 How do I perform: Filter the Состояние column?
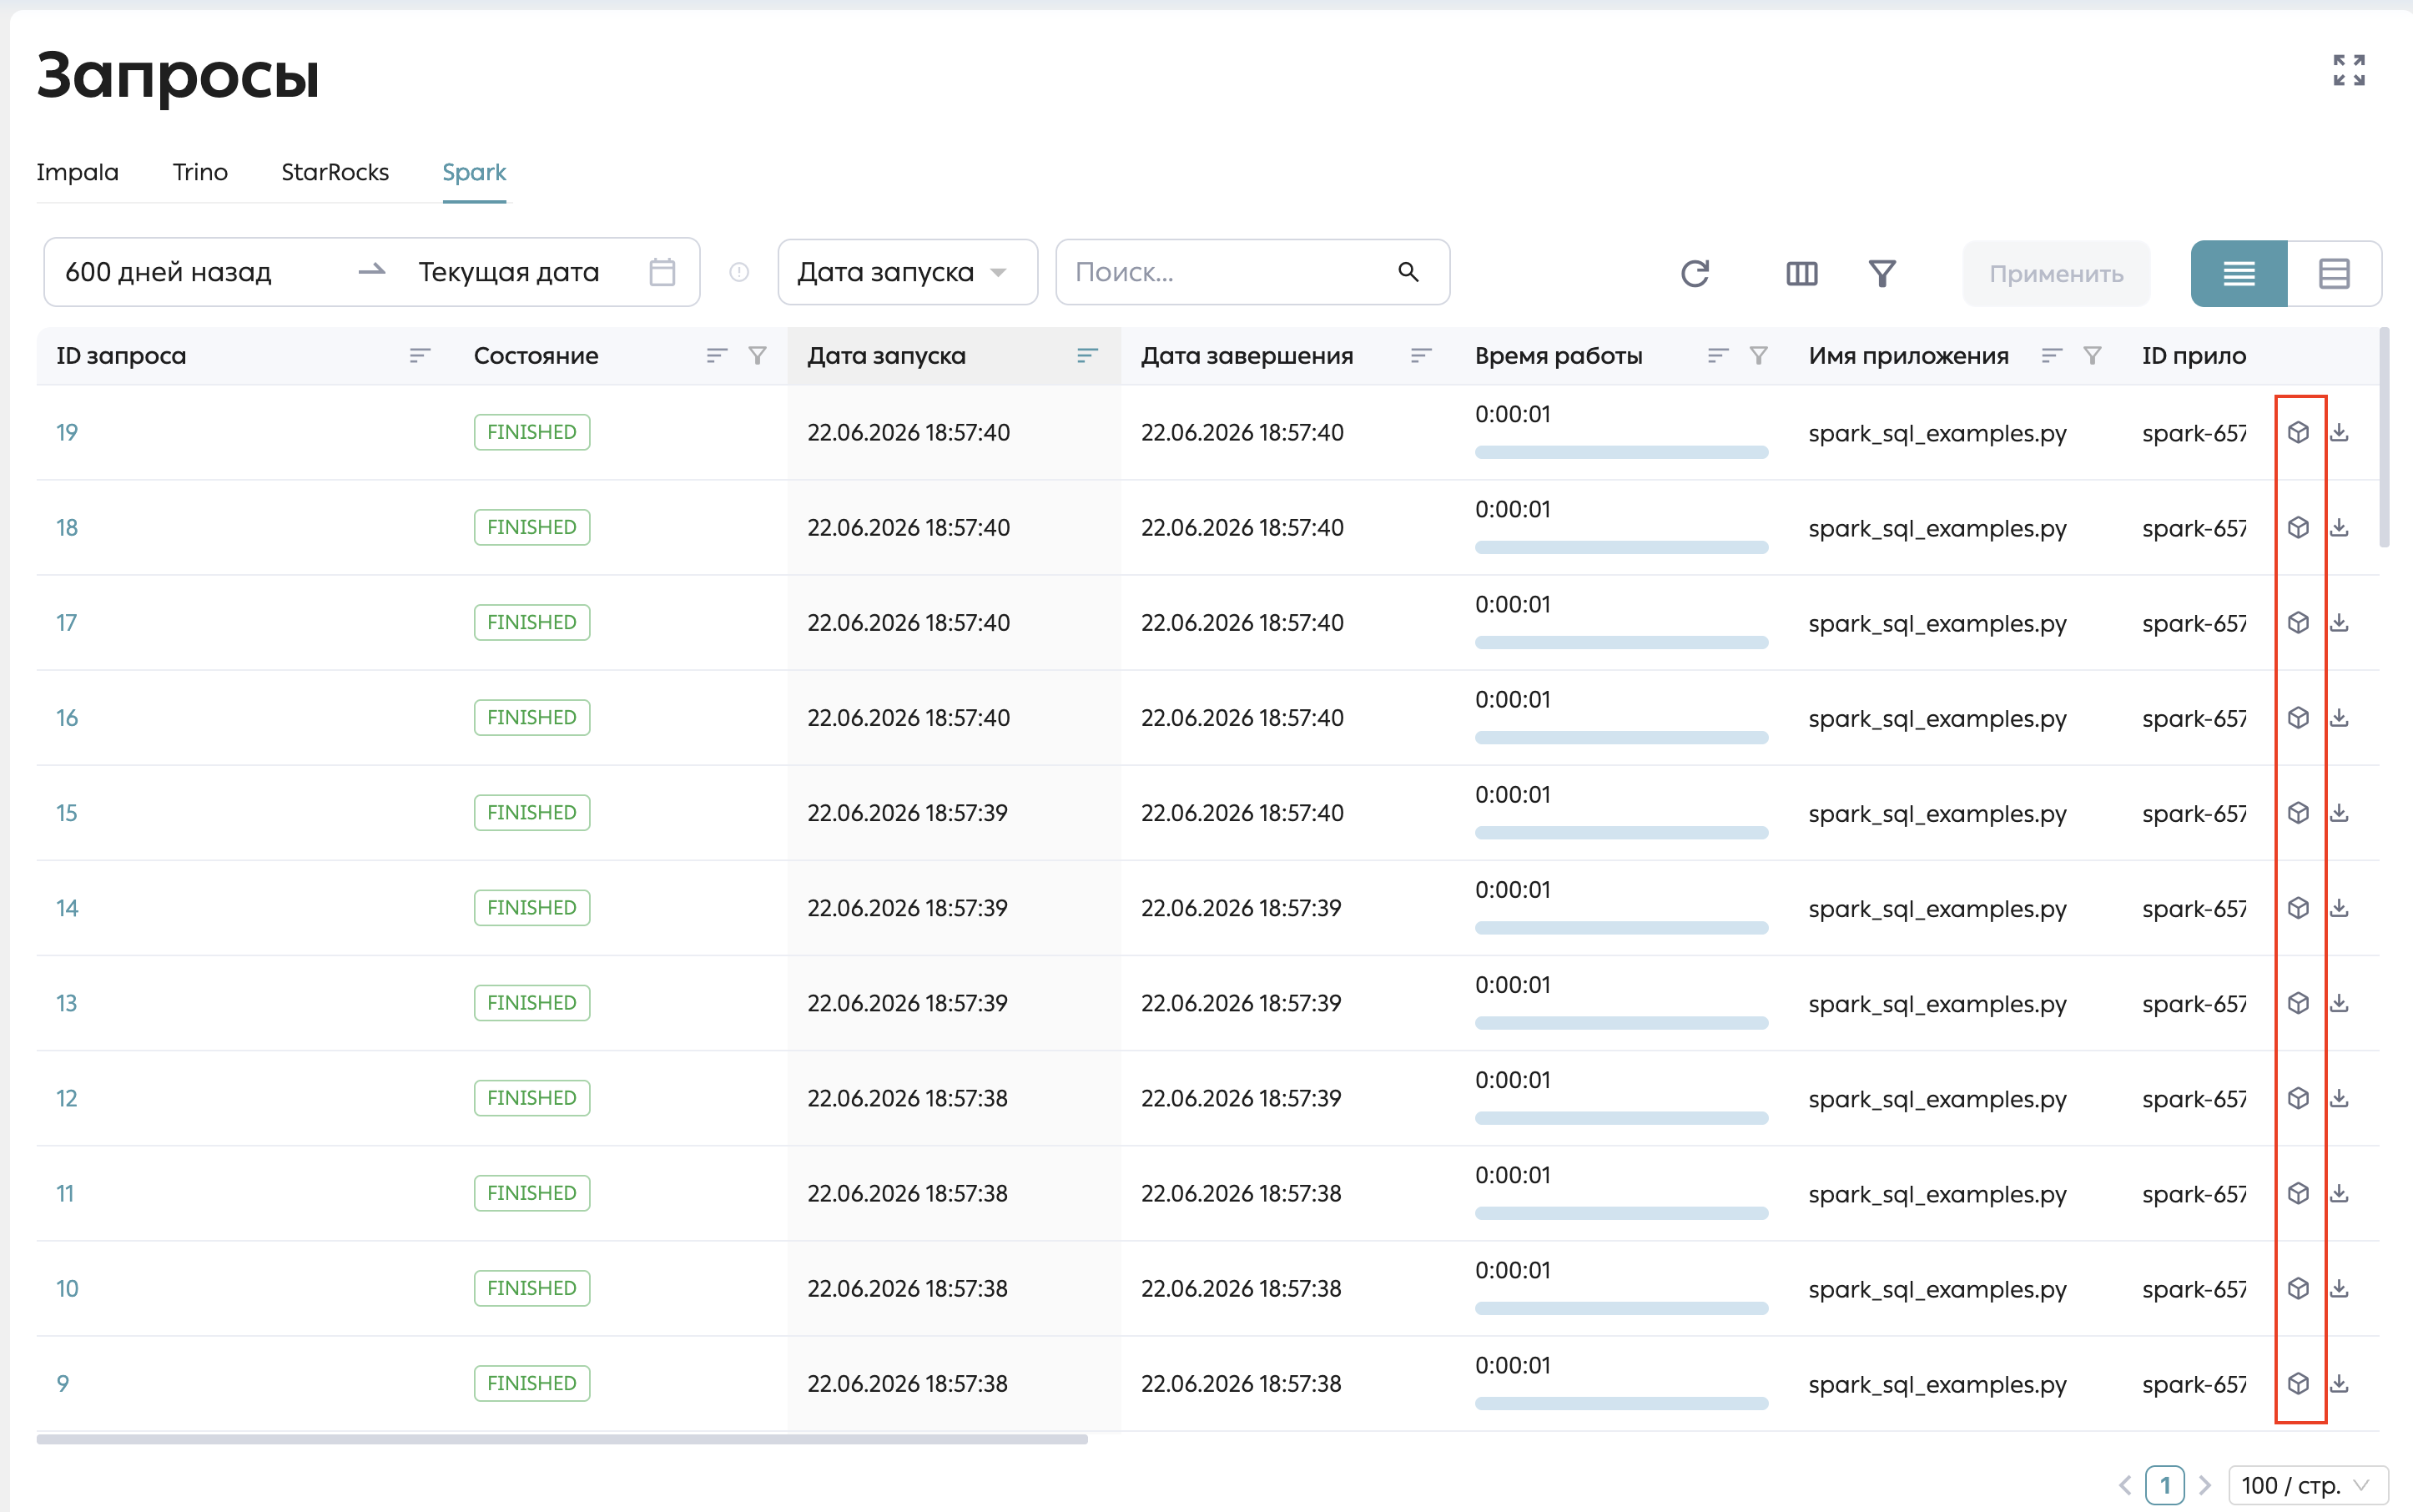(x=757, y=356)
